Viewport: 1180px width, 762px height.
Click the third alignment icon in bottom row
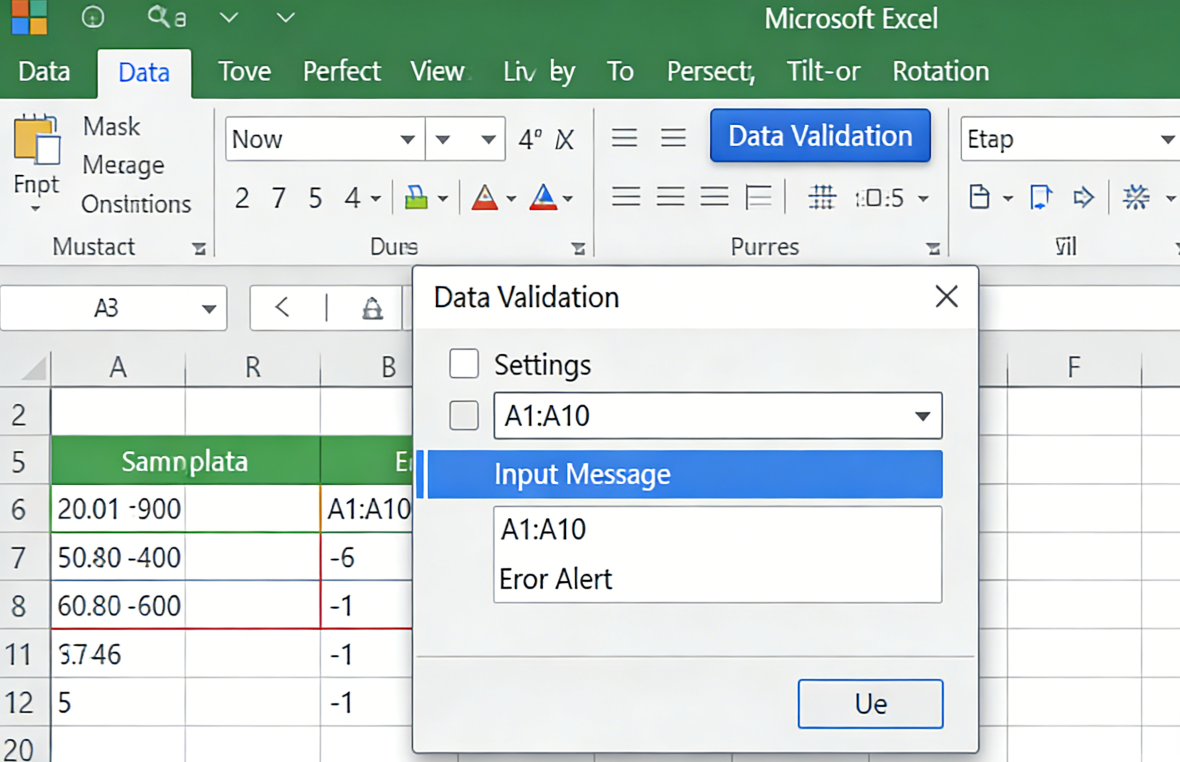coord(714,197)
